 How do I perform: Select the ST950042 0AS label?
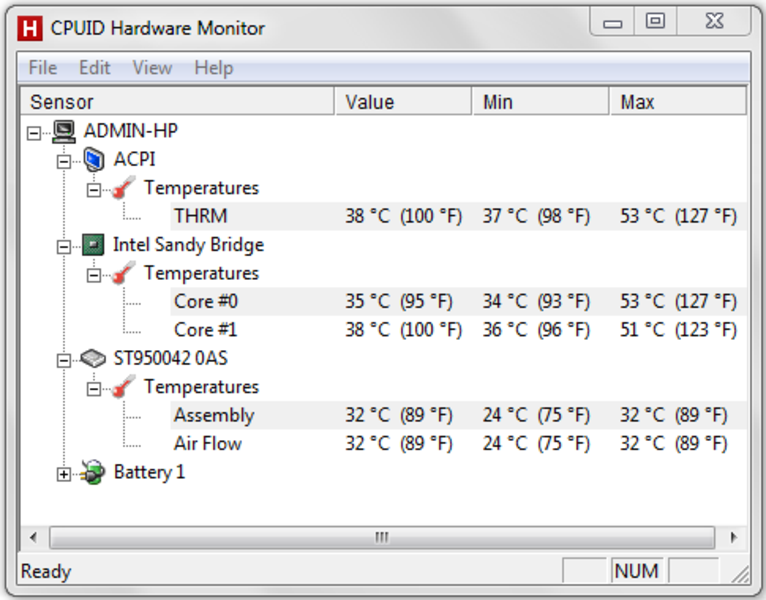coord(170,358)
